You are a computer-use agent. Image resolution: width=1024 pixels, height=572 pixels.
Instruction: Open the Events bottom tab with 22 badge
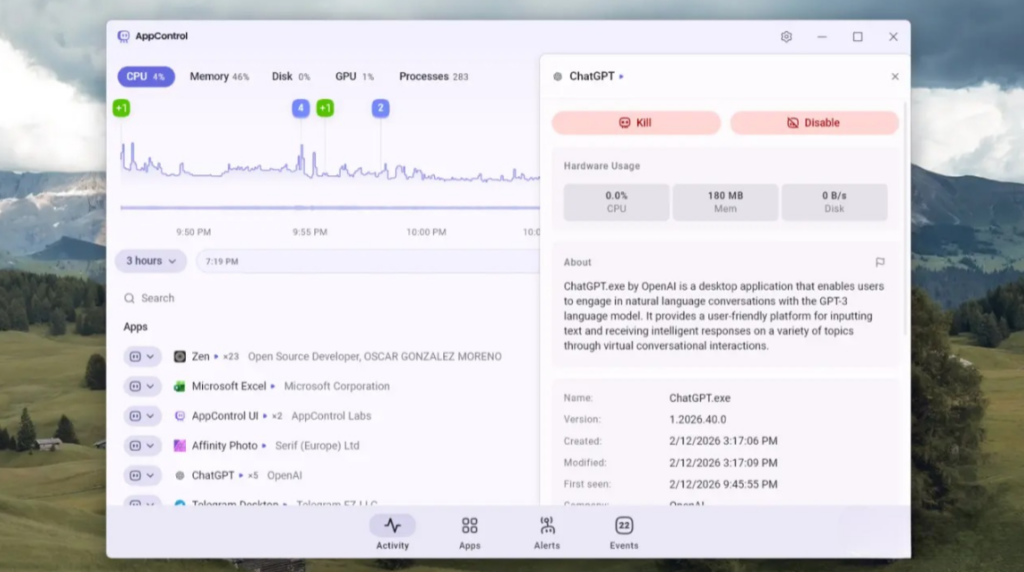tap(624, 533)
